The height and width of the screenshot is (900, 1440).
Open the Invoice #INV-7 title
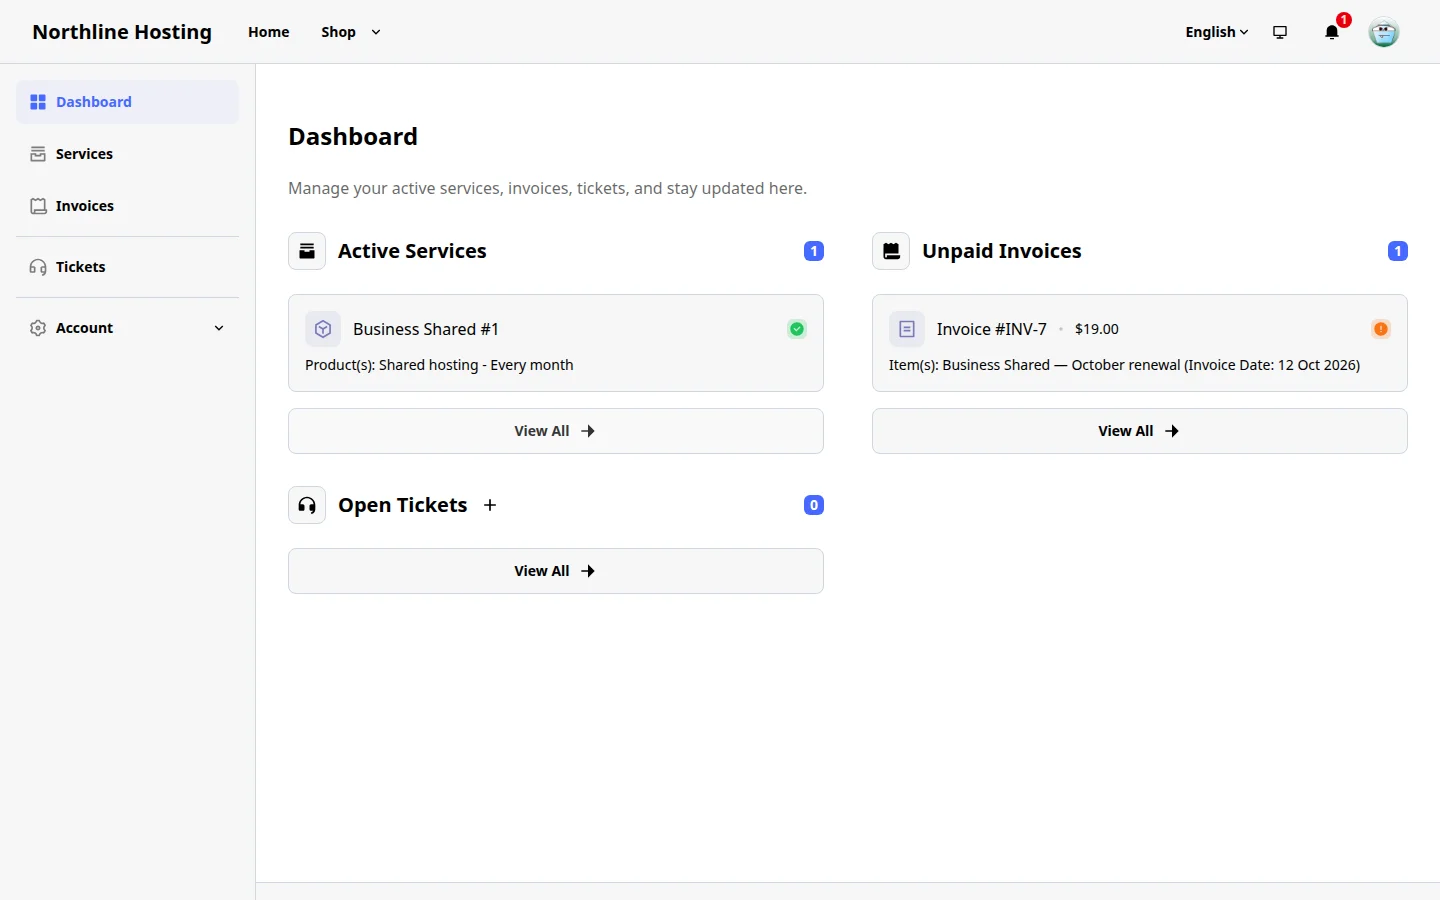(992, 329)
